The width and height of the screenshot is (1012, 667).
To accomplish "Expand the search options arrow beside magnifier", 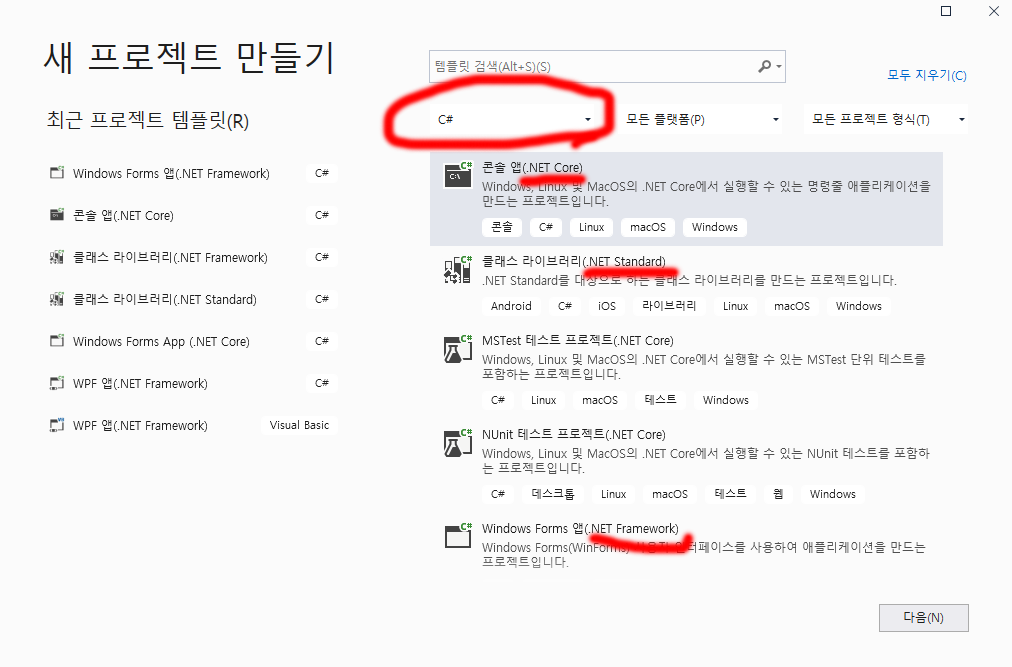I will (x=779, y=67).
